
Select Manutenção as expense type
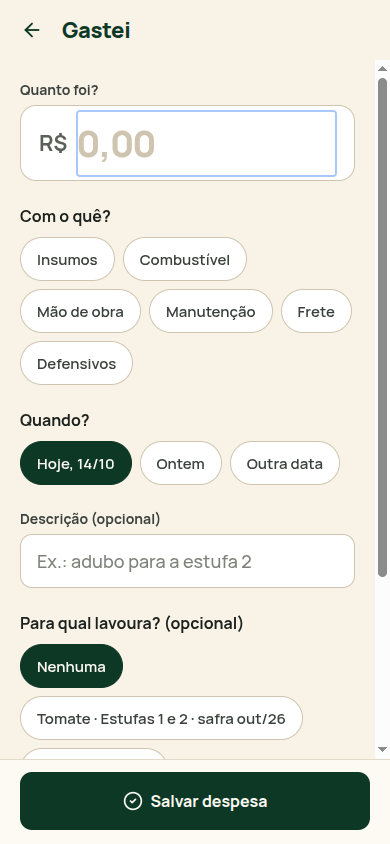pyautogui.click(x=211, y=311)
